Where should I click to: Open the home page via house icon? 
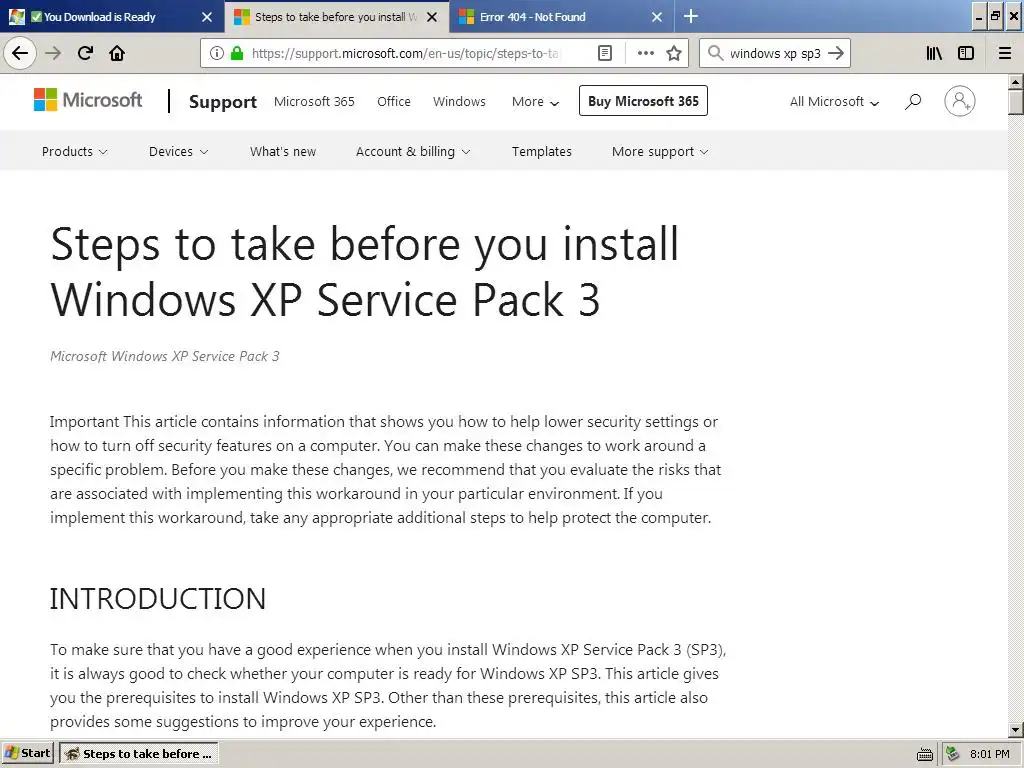[117, 54]
